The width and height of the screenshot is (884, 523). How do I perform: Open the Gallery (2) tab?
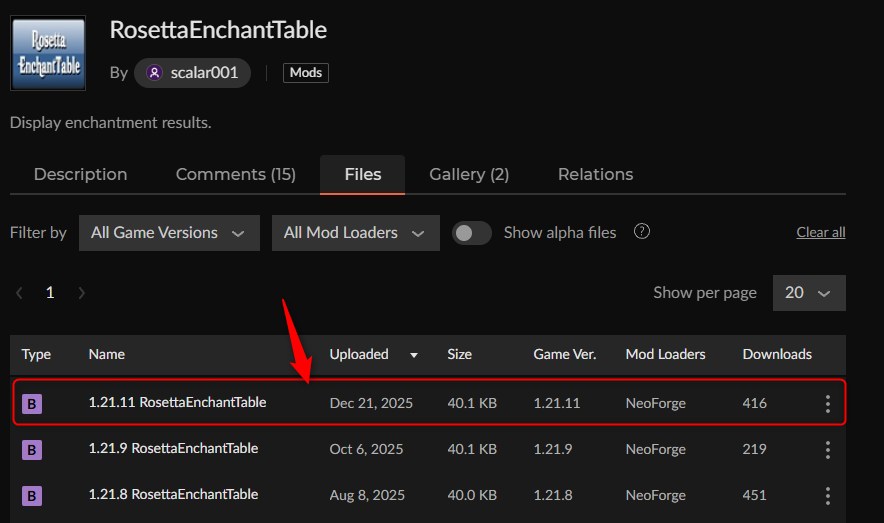469,174
